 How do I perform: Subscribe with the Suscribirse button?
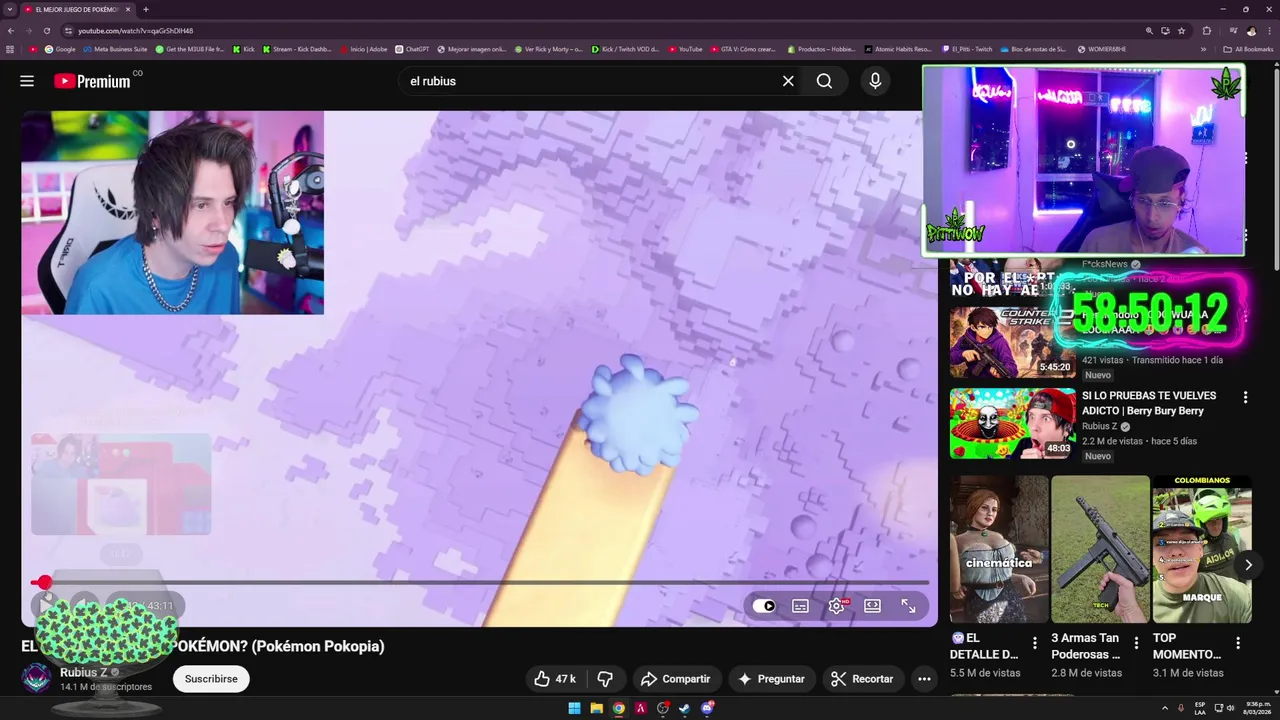click(211, 679)
